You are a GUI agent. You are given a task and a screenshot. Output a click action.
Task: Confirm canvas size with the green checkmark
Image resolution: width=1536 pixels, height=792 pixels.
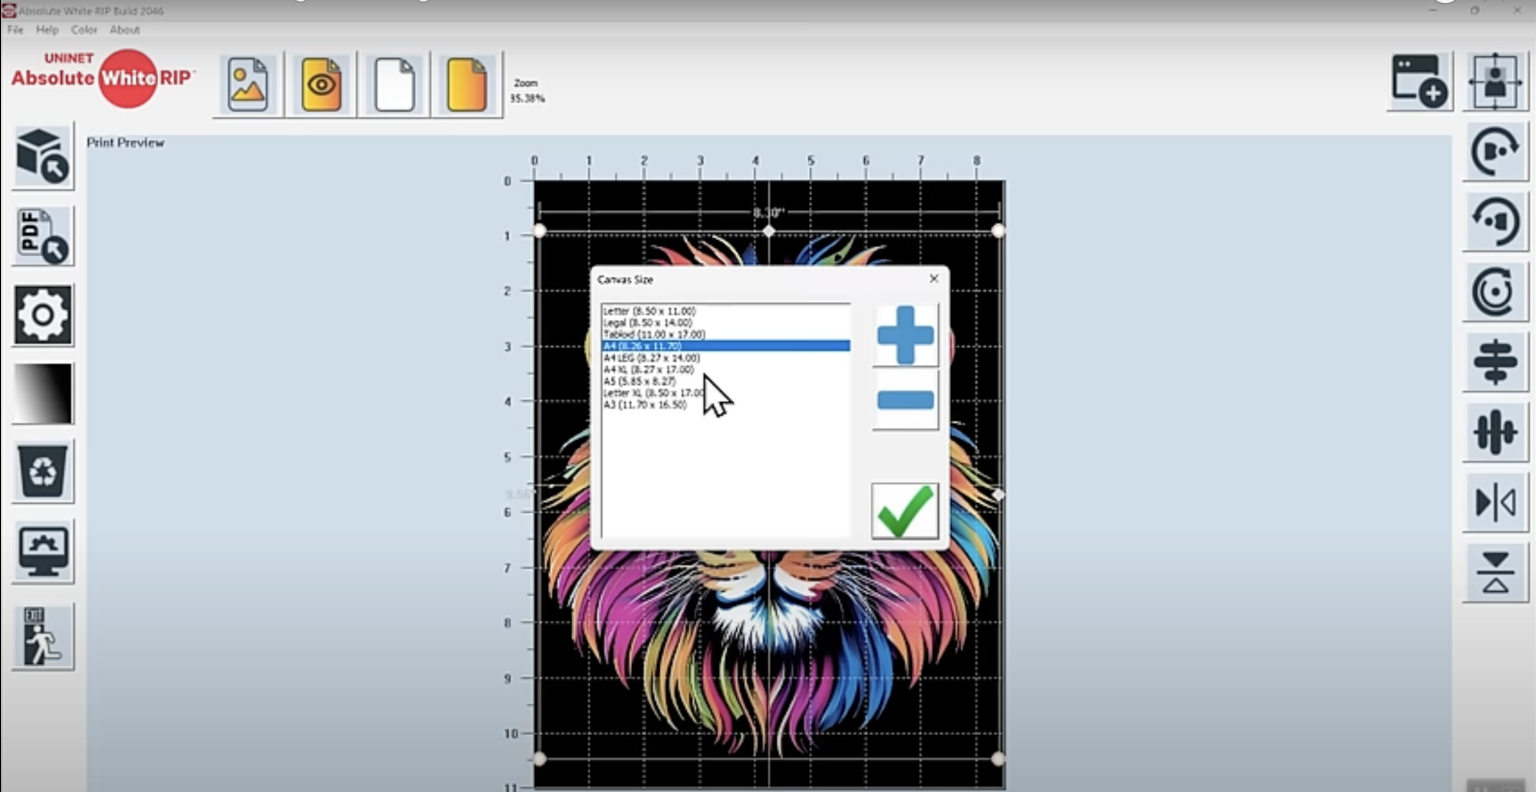[903, 510]
